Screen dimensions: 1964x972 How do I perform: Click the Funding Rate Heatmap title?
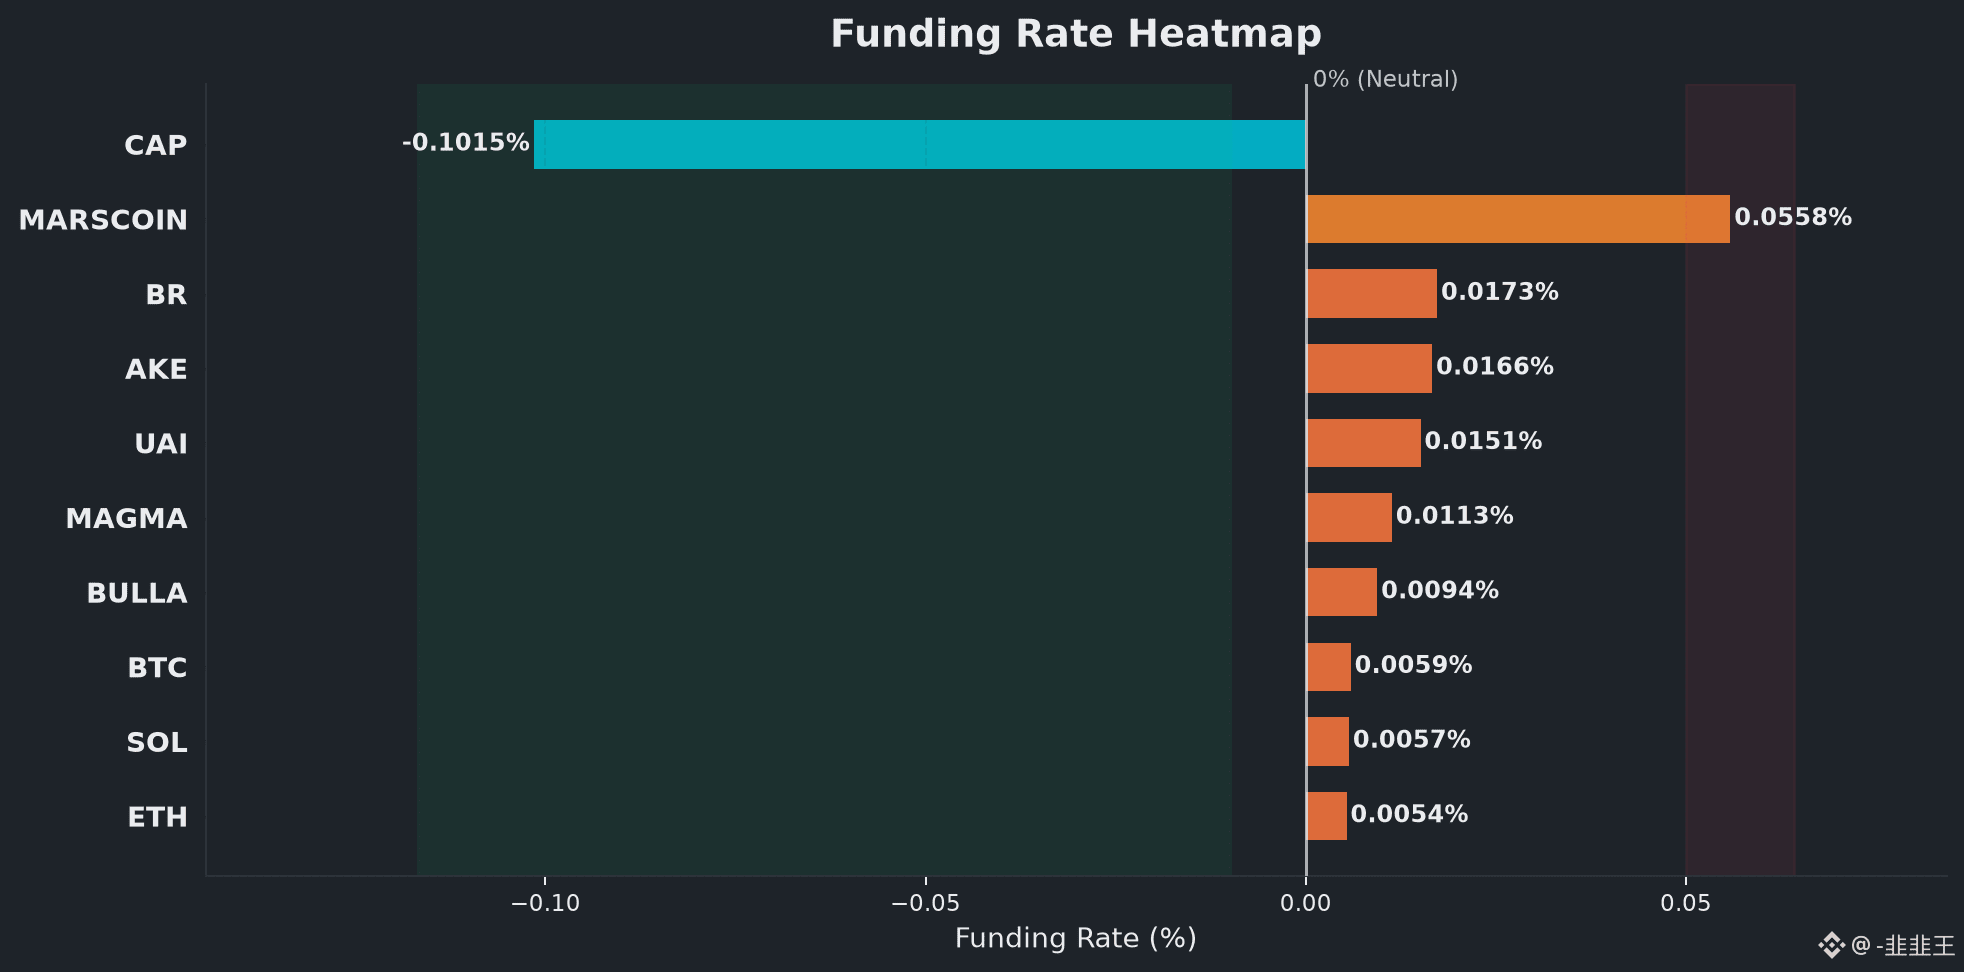tap(1076, 34)
